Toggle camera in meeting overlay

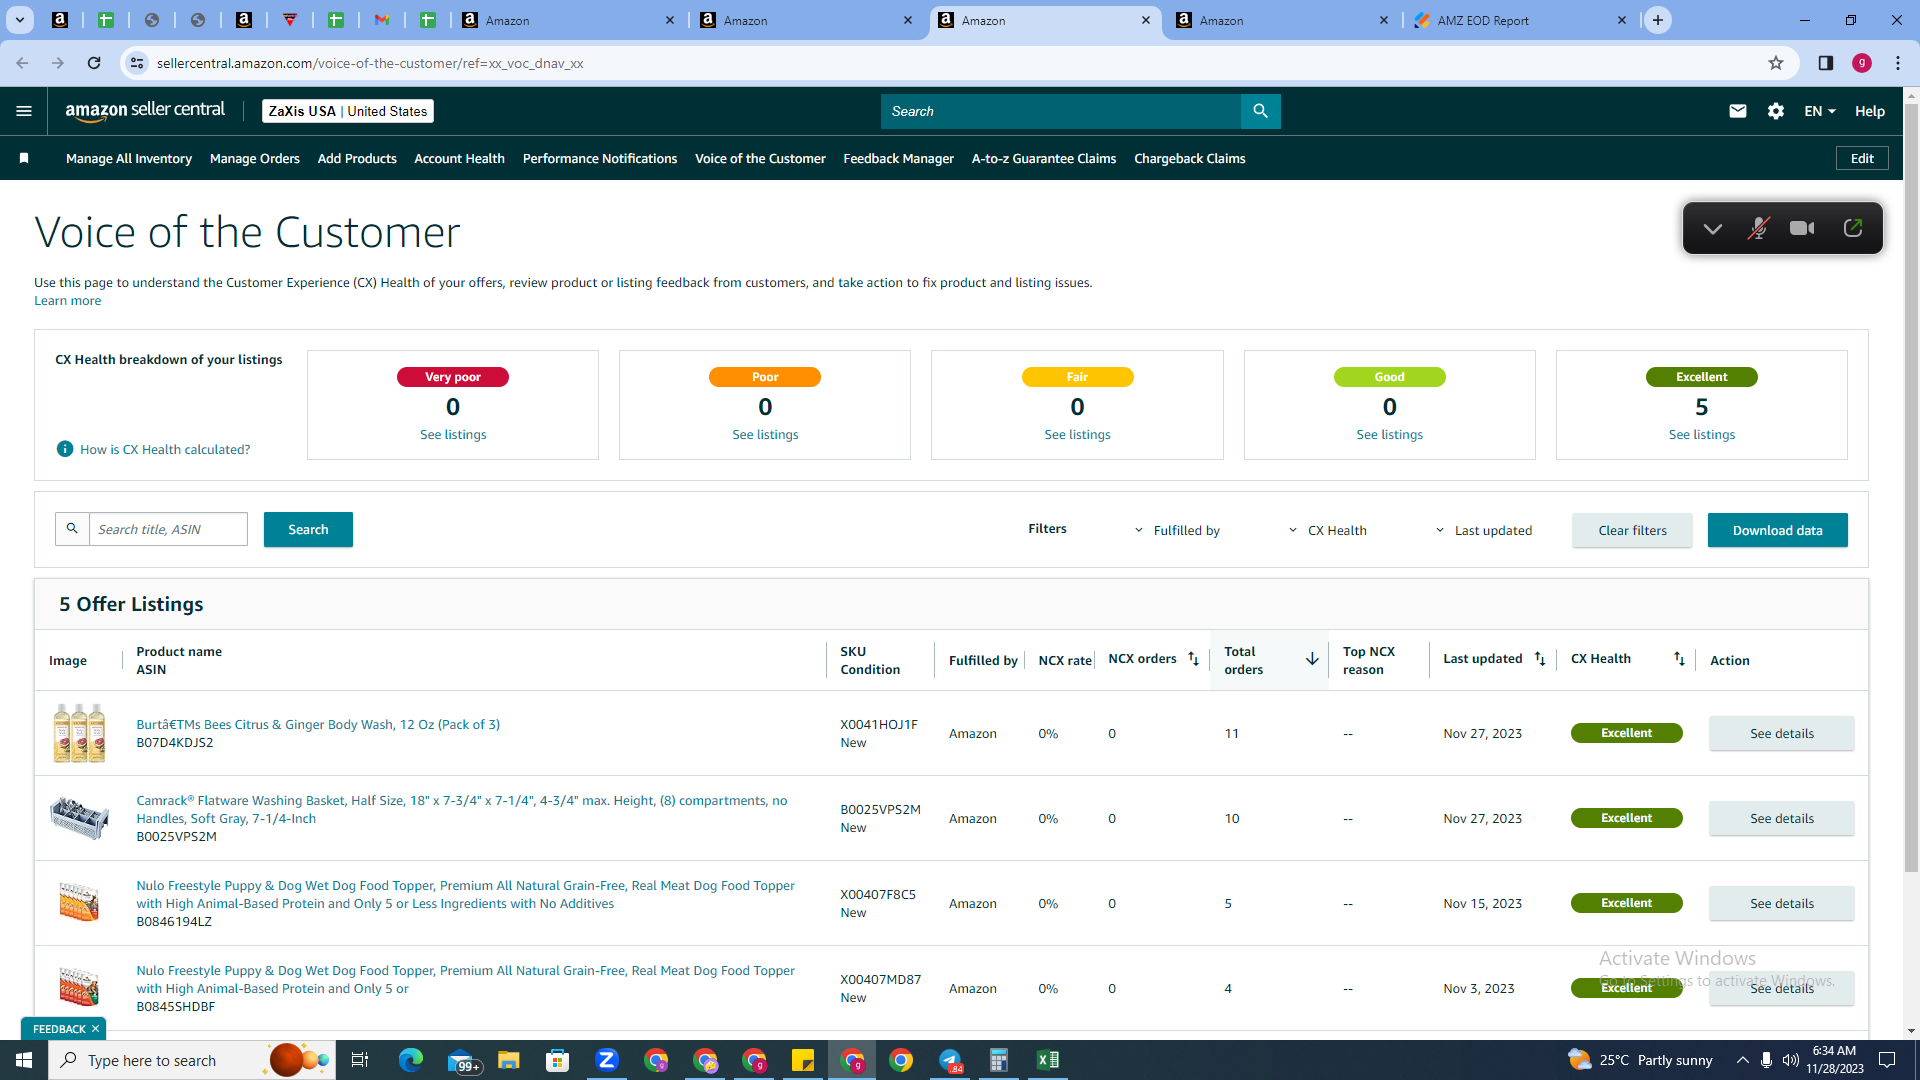click(x=1802, y=229)
